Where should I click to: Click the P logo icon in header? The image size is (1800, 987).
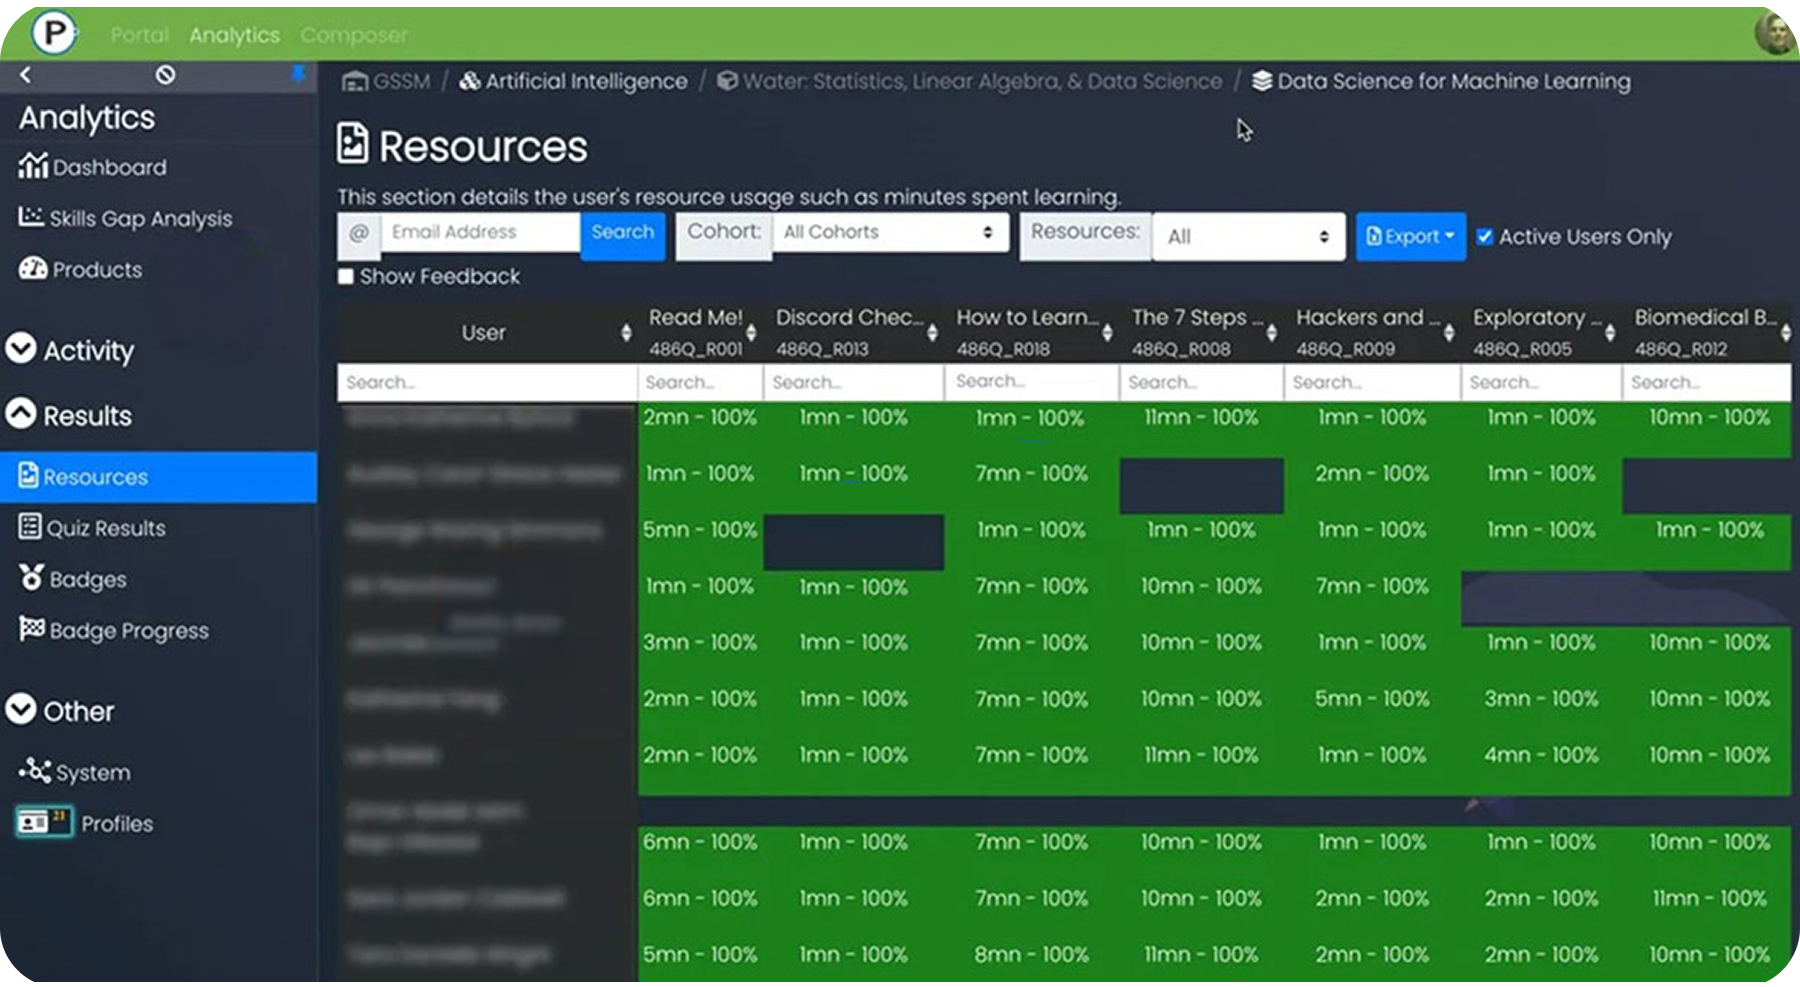point(53,34)
